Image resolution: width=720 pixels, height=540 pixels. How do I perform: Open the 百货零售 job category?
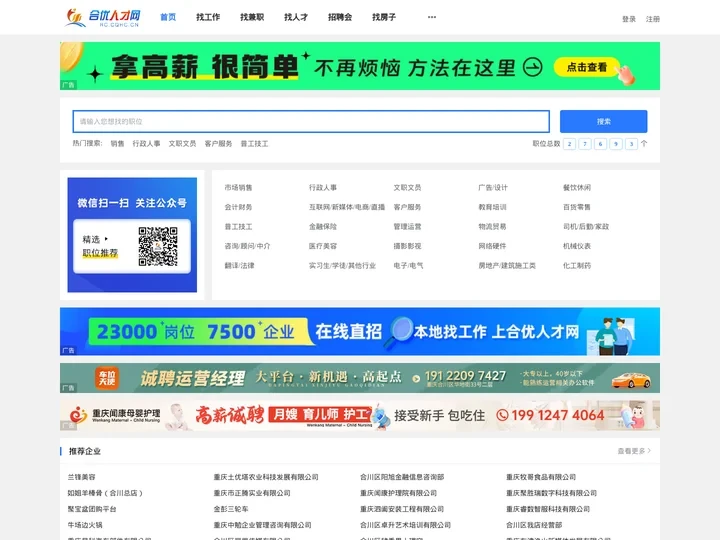point(577,207)
